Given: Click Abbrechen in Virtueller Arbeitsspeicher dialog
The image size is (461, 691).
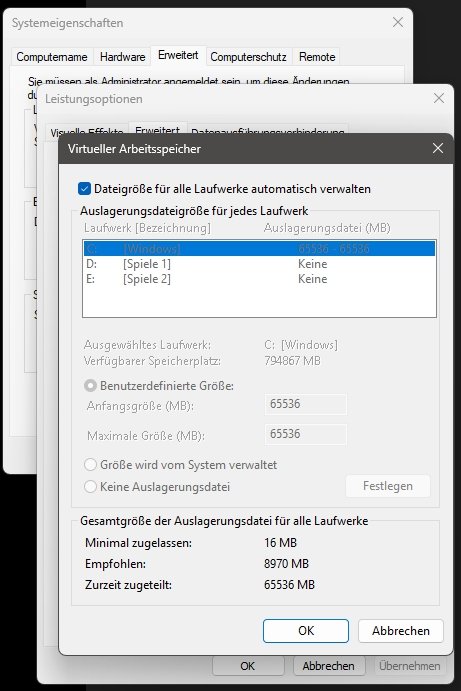Looking at the screenshot, I should 401,631.
